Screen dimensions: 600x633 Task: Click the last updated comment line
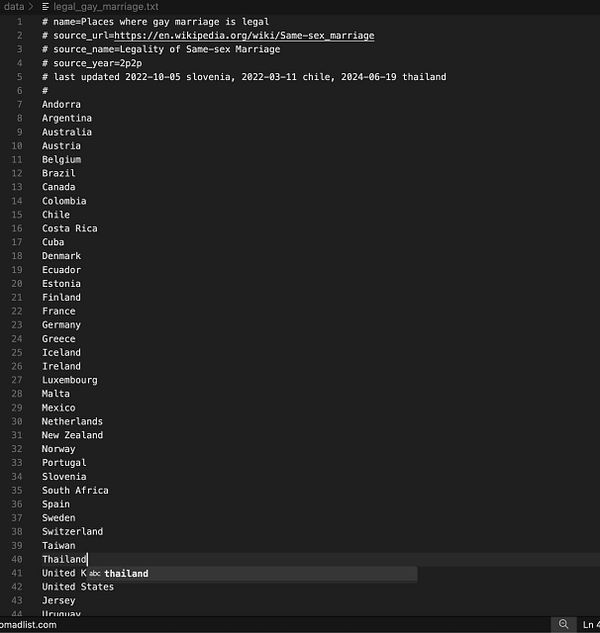coord(244,77)
